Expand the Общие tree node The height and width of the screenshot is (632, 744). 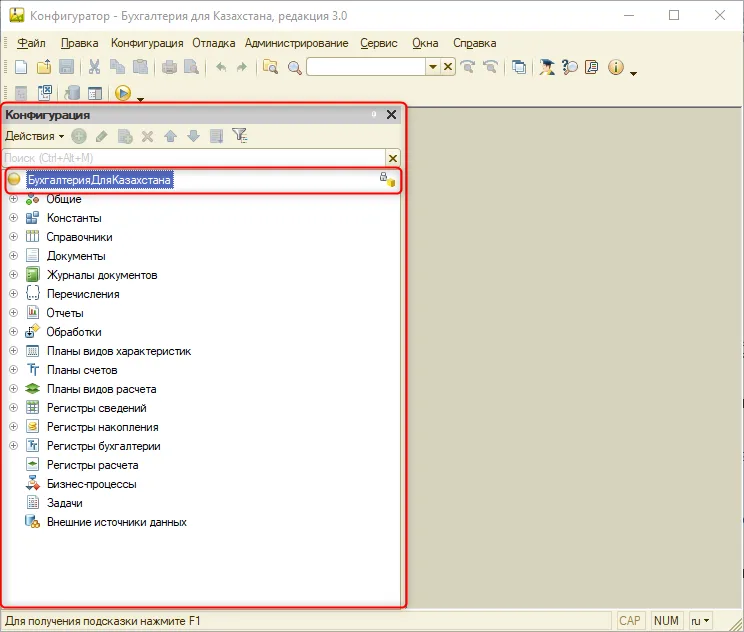coord(13,199)
